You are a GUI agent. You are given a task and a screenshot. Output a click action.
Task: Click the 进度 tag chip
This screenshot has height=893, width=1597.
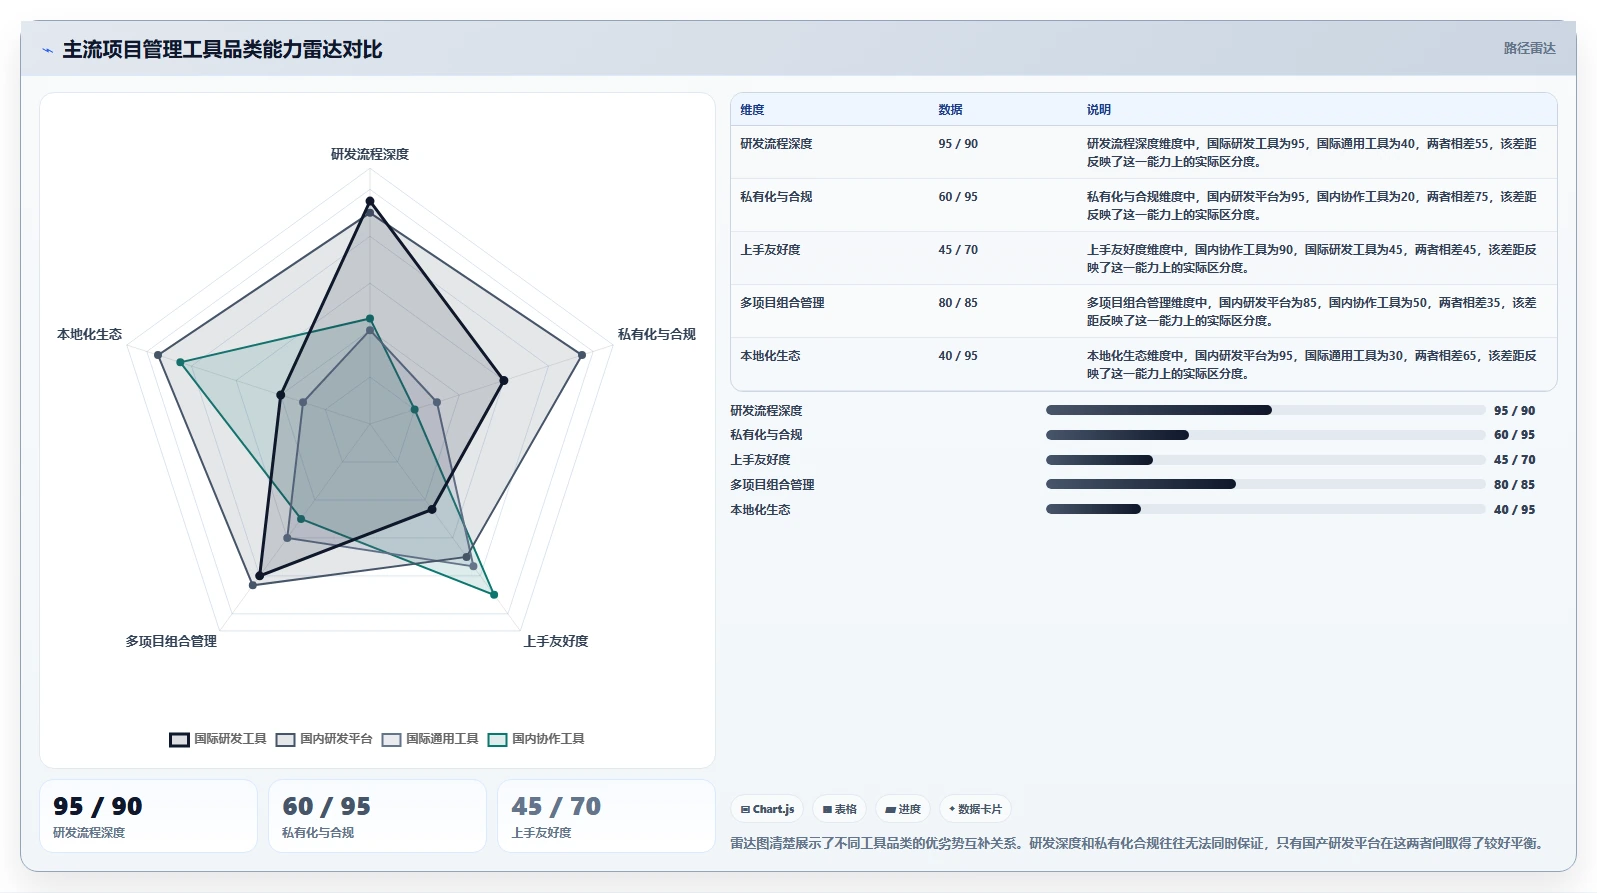pyautogui.click(x=902, y=809)
